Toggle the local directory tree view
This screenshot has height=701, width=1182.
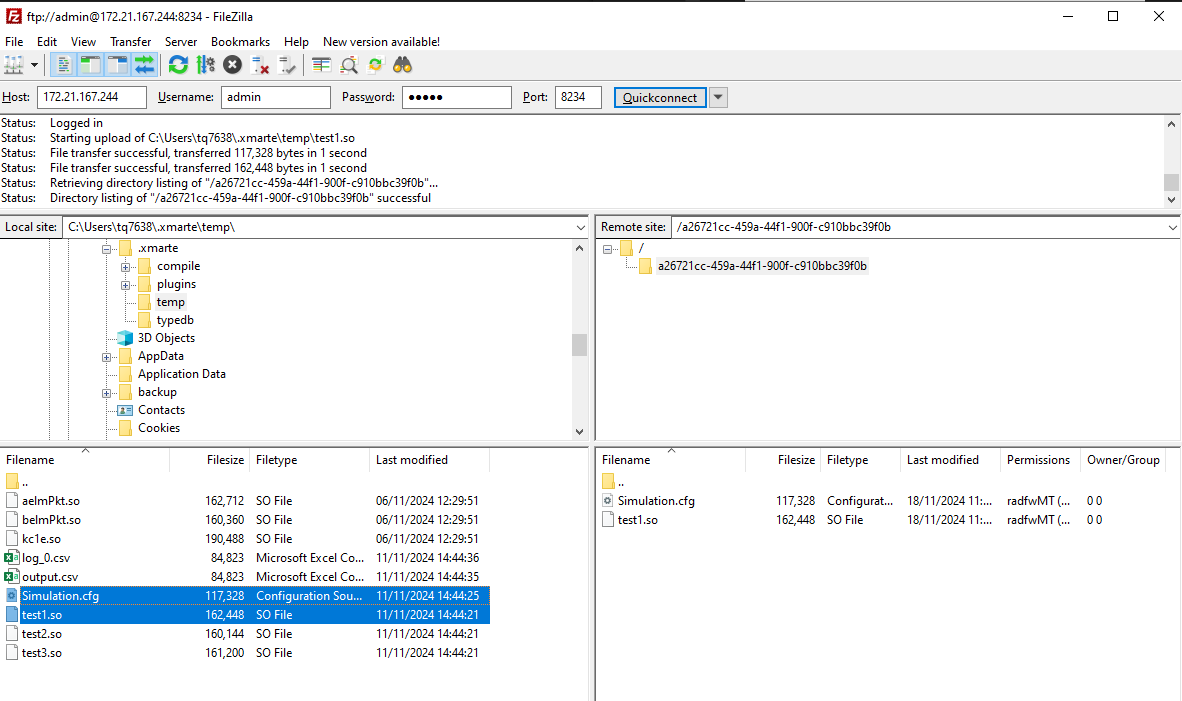(90, 64)
